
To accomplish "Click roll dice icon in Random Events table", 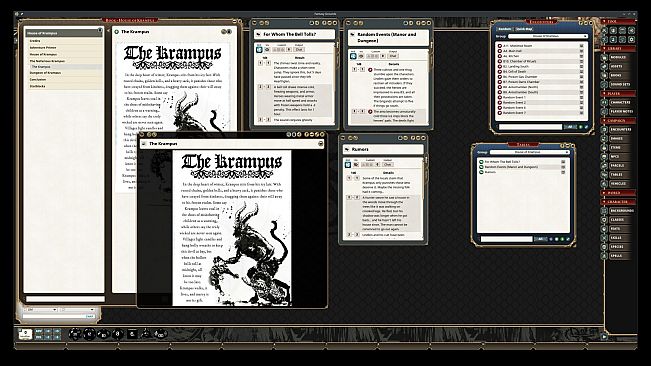I will pyautogui.click(x=353, y=56).
